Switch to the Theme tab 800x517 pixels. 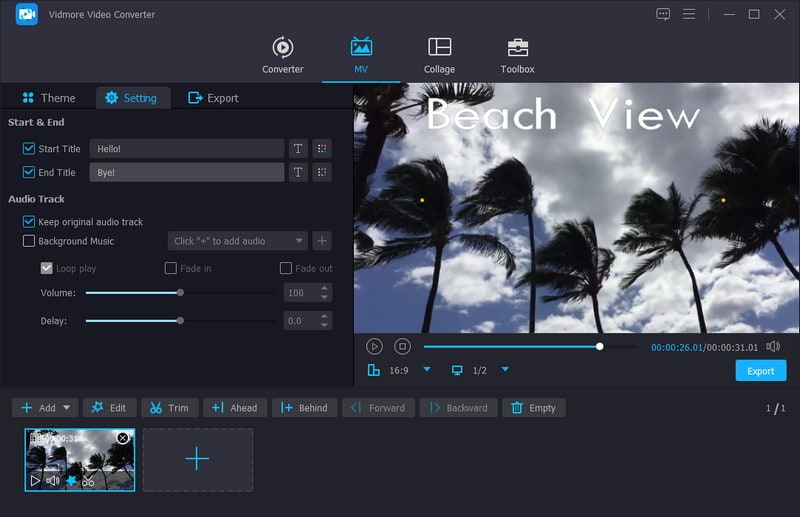click(x=48, y=98)
